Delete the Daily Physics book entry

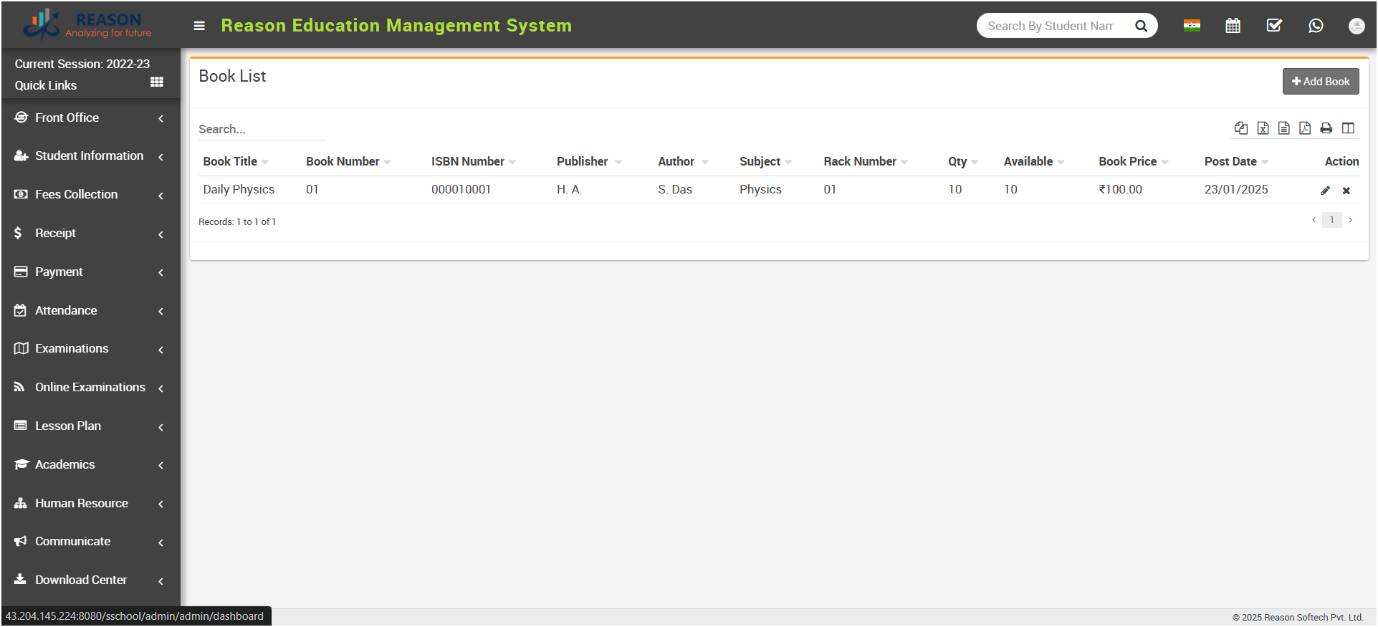click(x=1346, y=190)
